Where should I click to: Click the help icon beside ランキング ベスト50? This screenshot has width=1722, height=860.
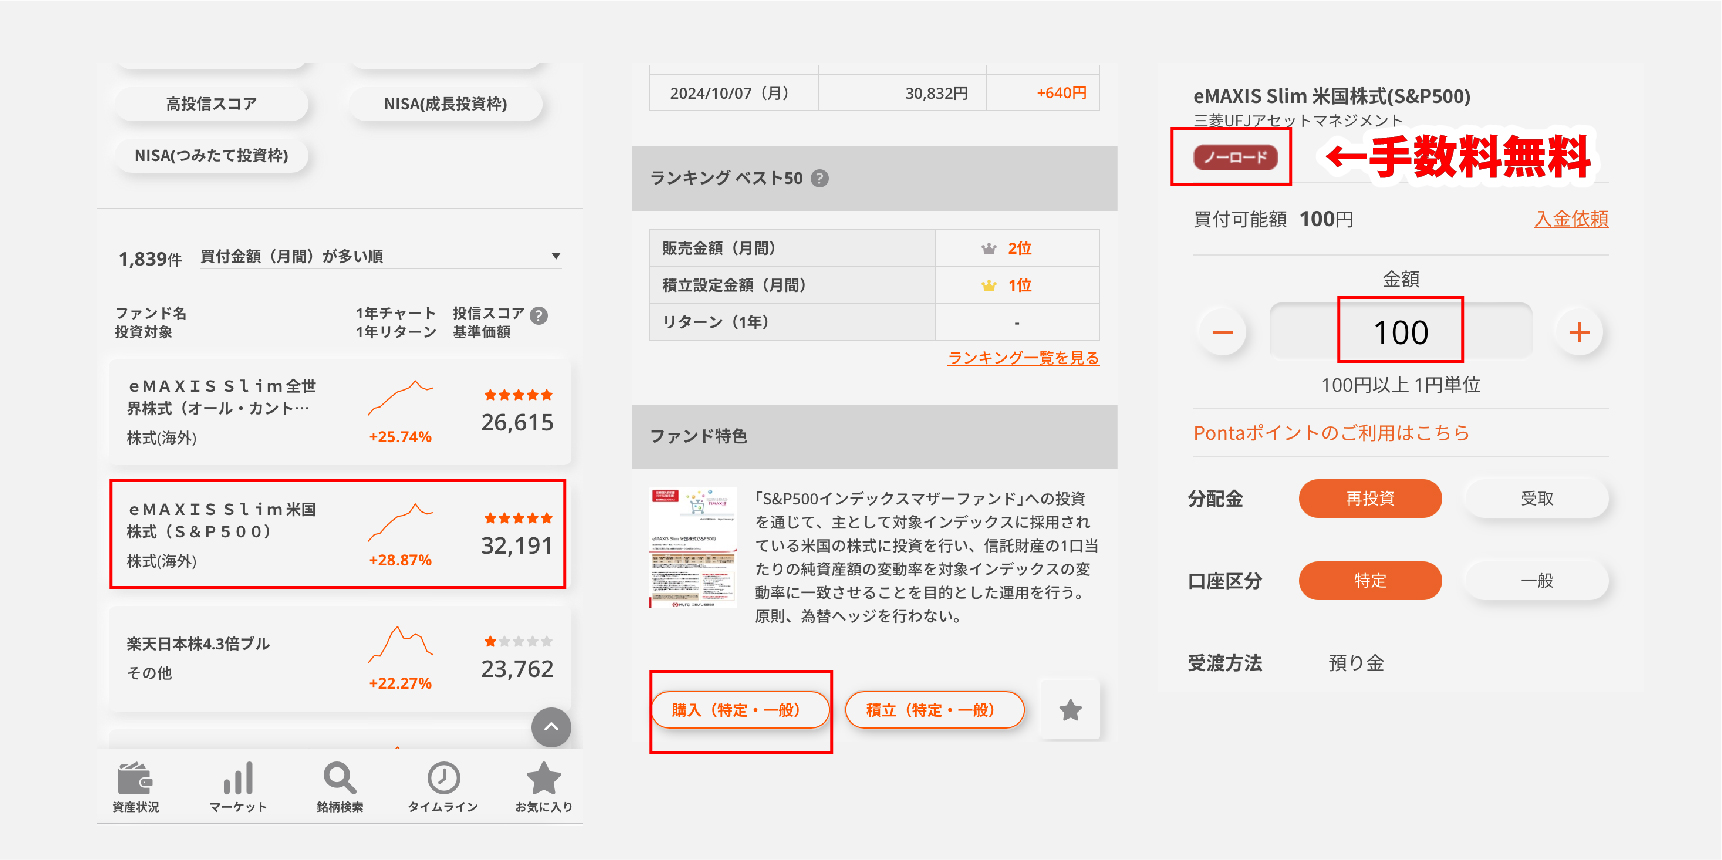(820, 178)
